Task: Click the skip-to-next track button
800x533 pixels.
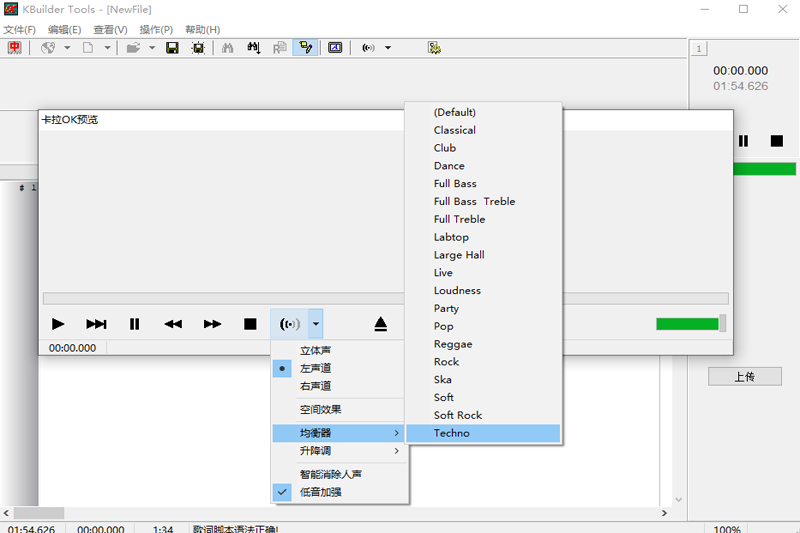Action: (x=96, y=324)
